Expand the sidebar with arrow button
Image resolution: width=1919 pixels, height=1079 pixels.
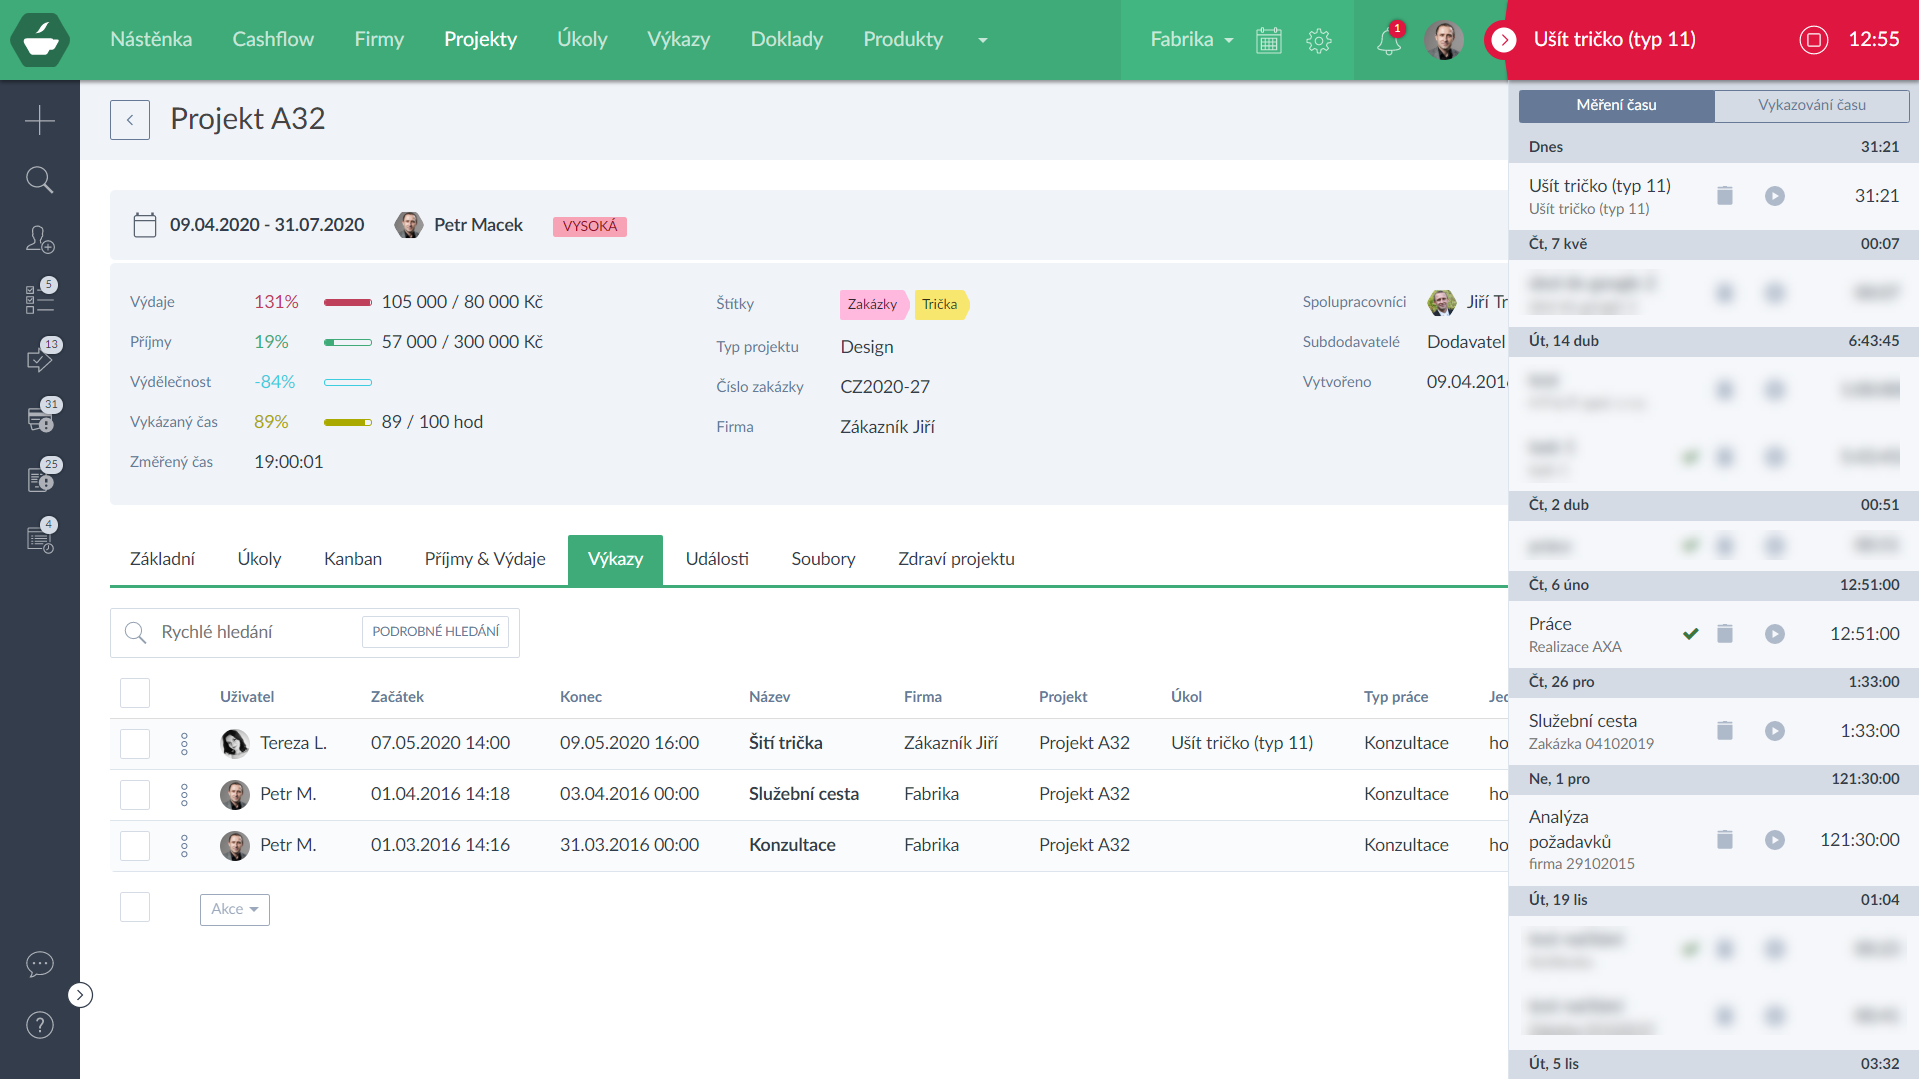[x=80, y=995]
